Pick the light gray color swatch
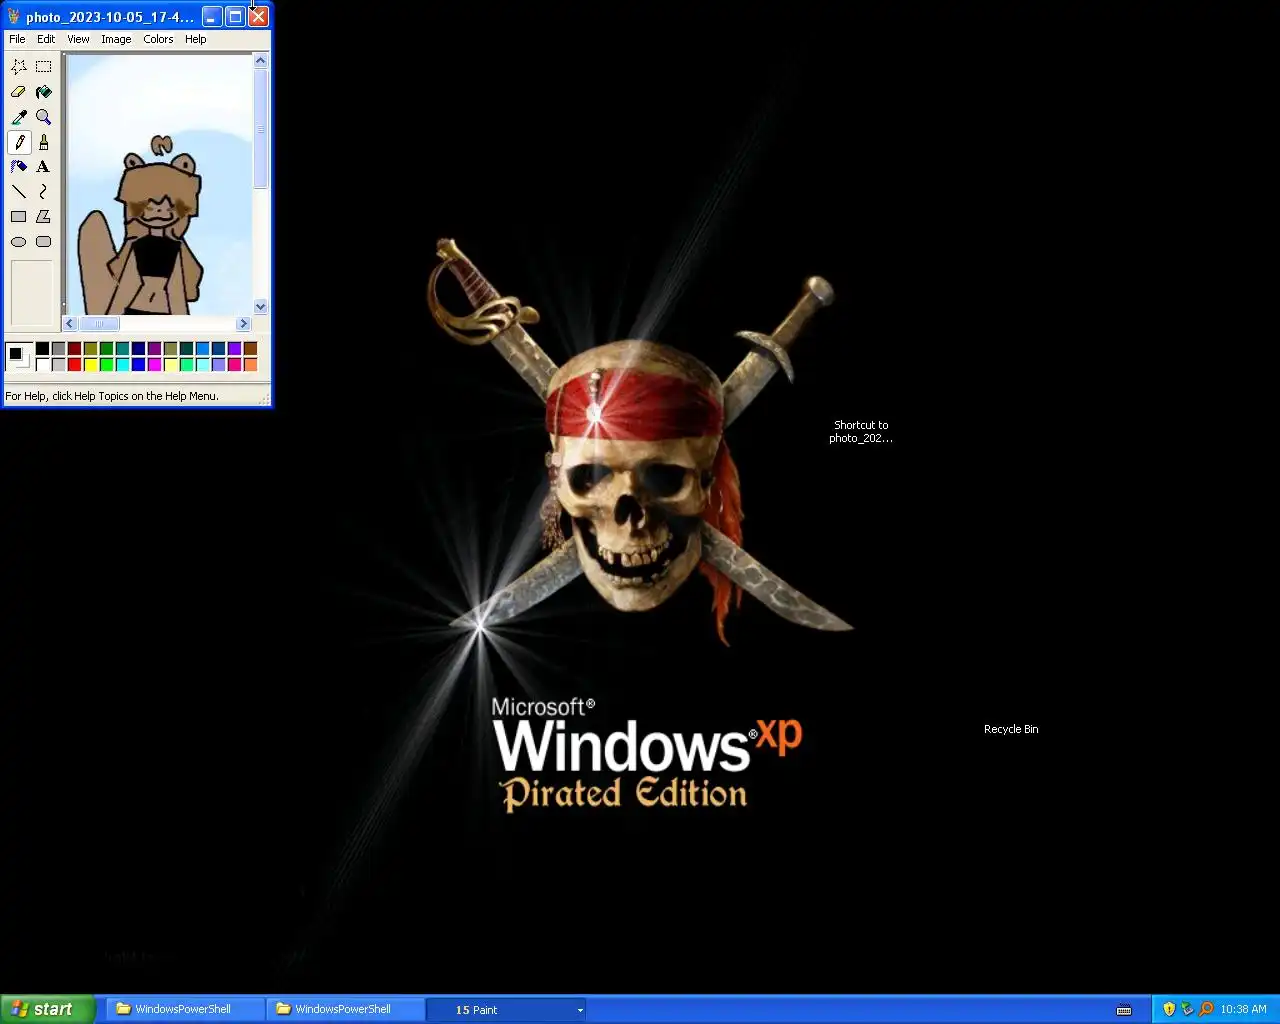1280x1024 pixels. click(58, 364)
